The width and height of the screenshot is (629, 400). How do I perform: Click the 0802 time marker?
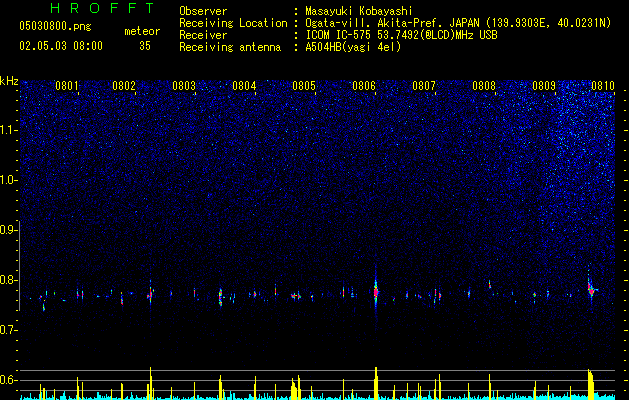[124, 86]
